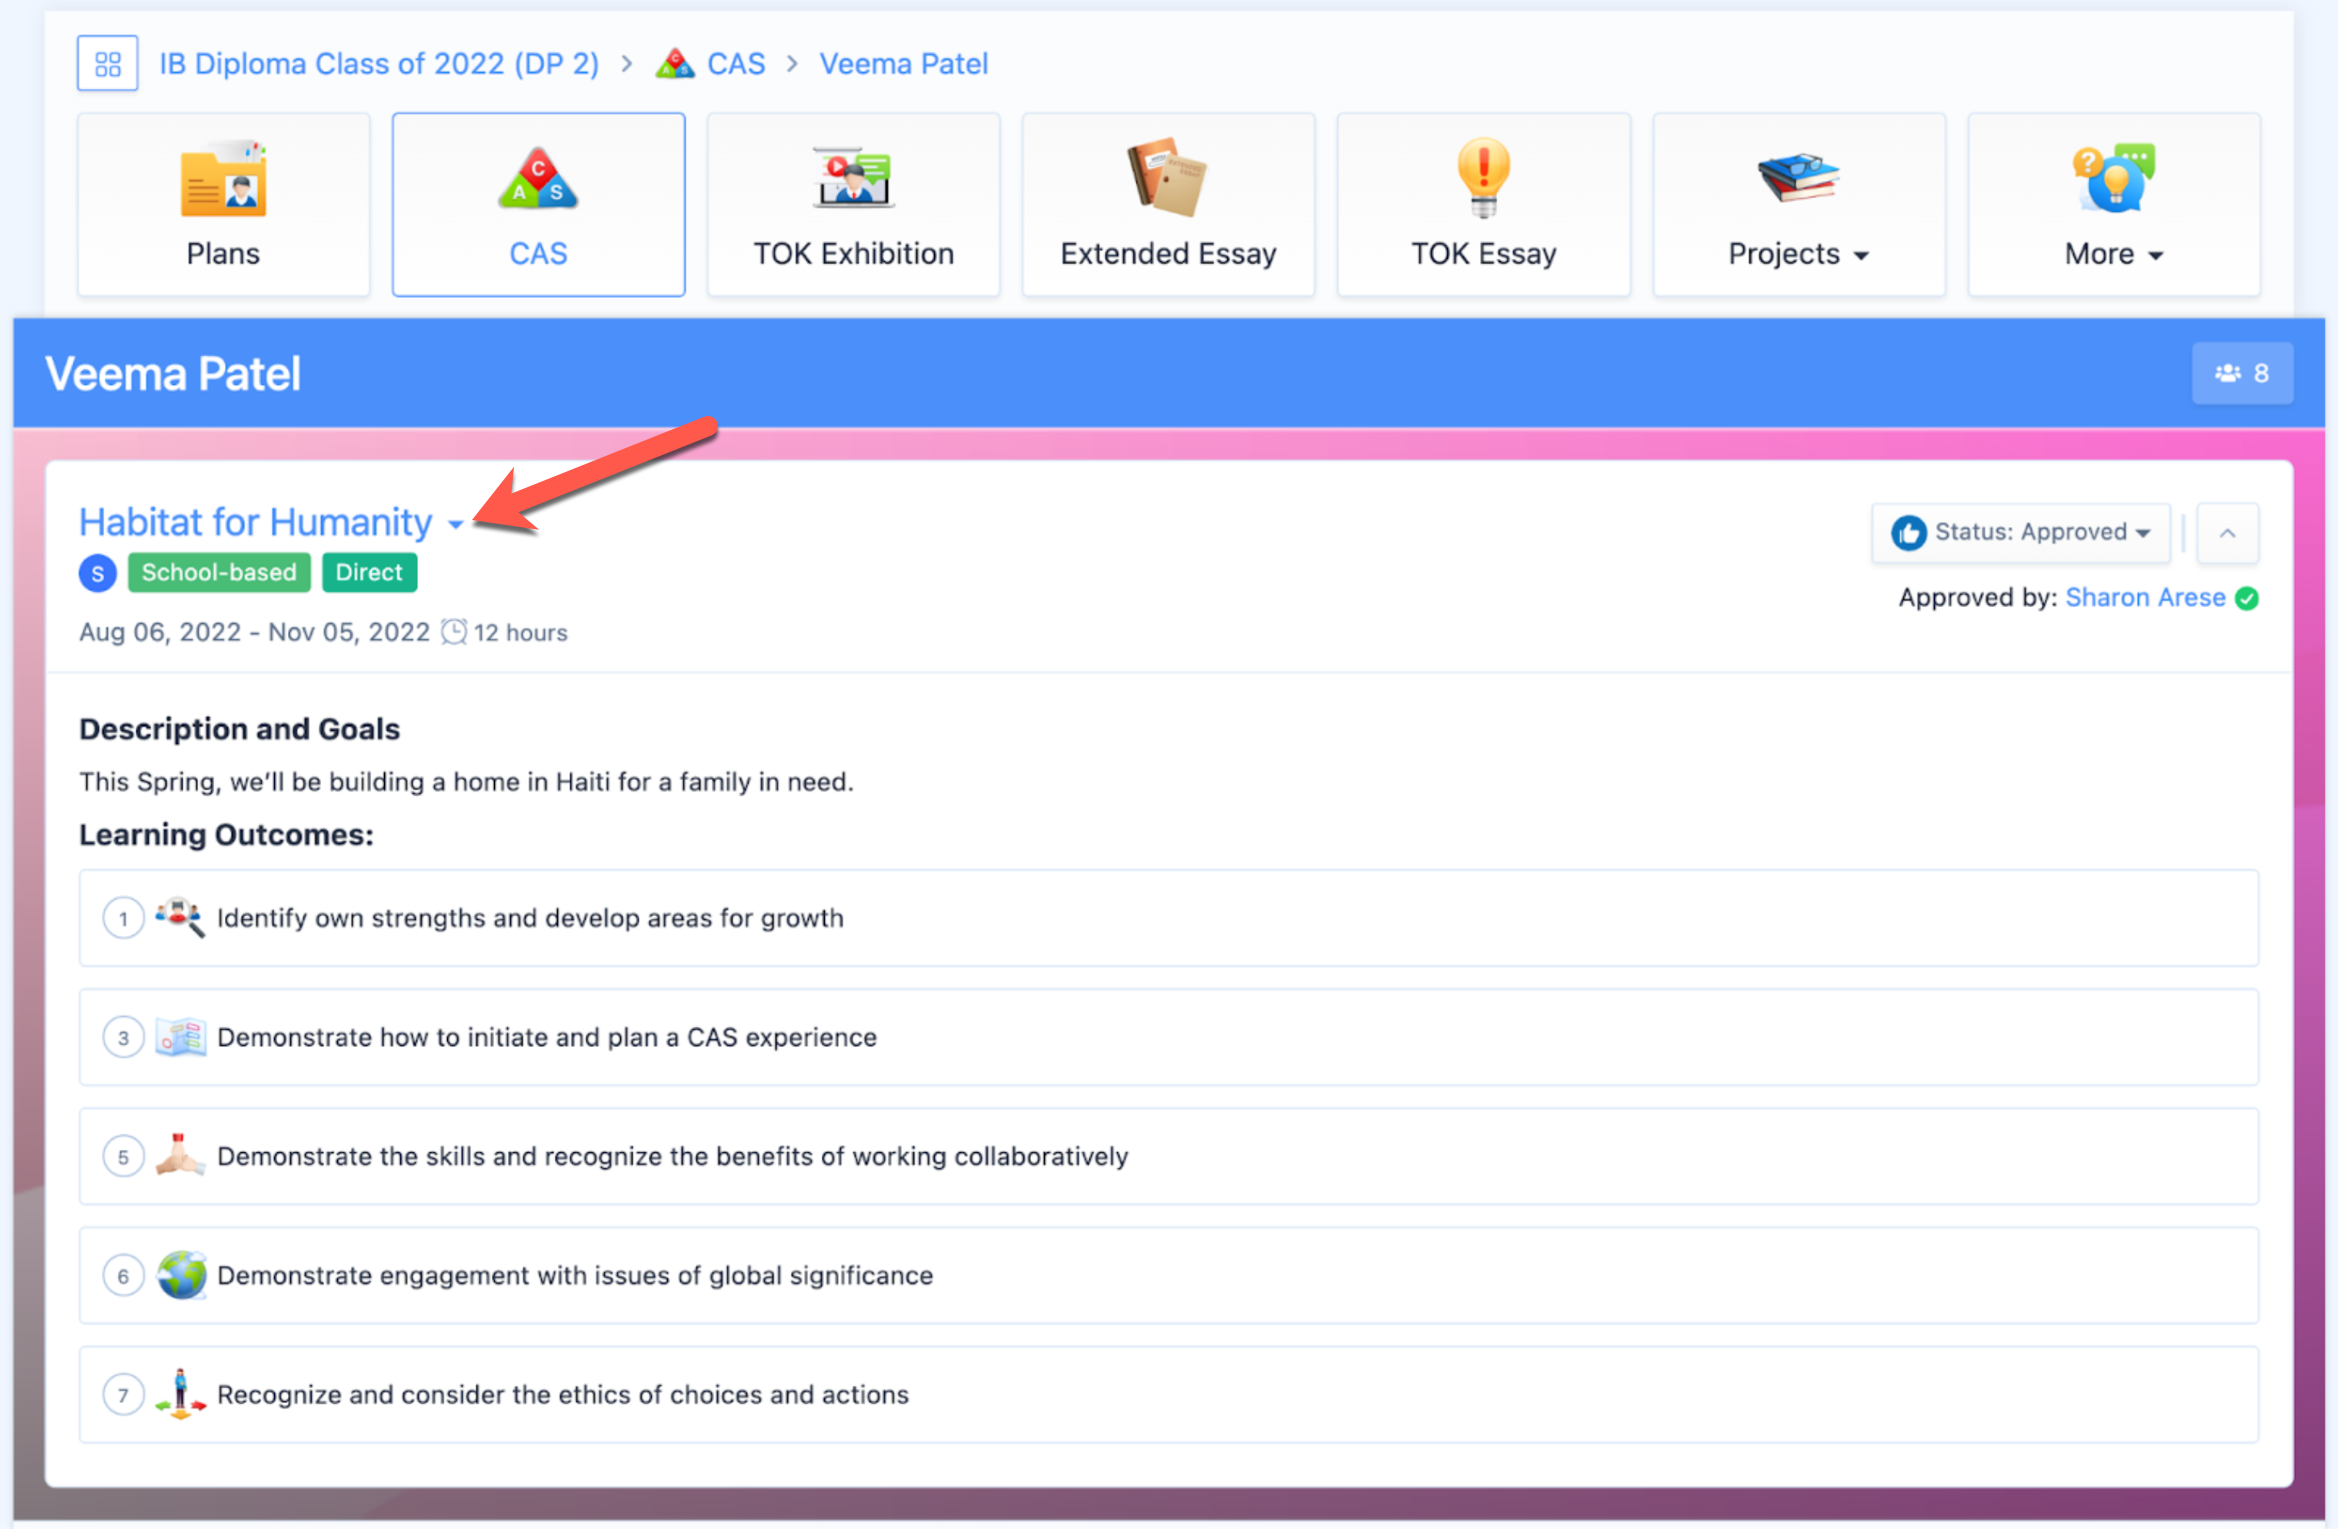This screenshot has height=1540, width=2338.
Task: Open the Status: Approved dropdown
Action: point(2021,533)
